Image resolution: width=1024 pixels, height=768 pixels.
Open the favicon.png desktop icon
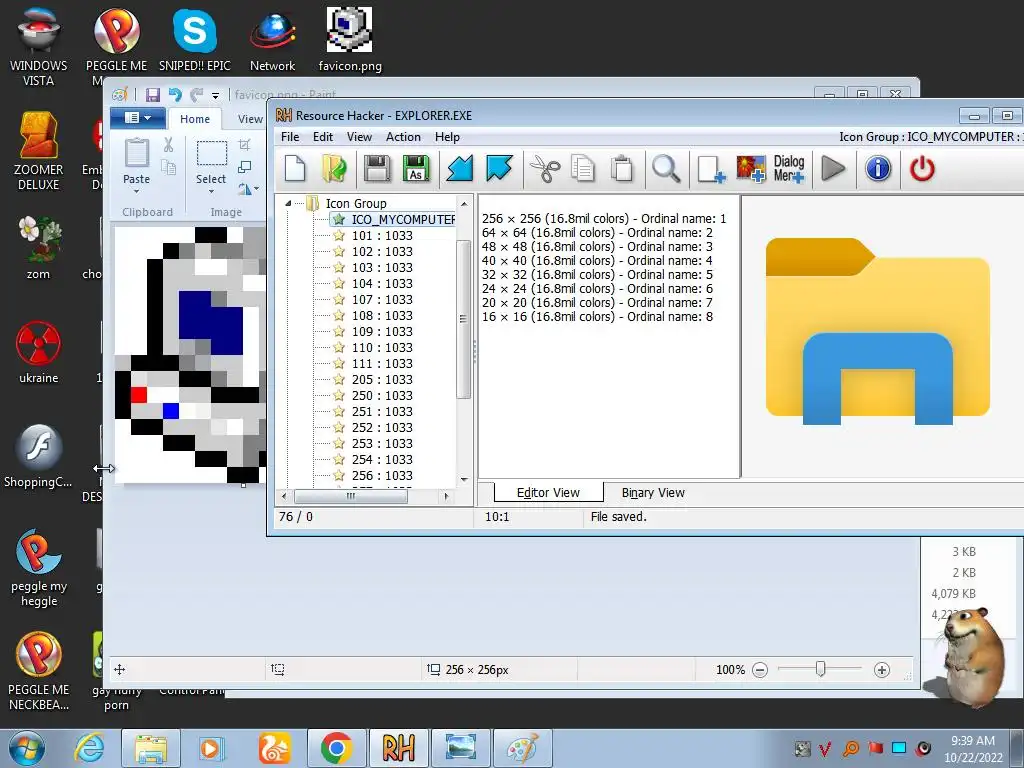349,39
